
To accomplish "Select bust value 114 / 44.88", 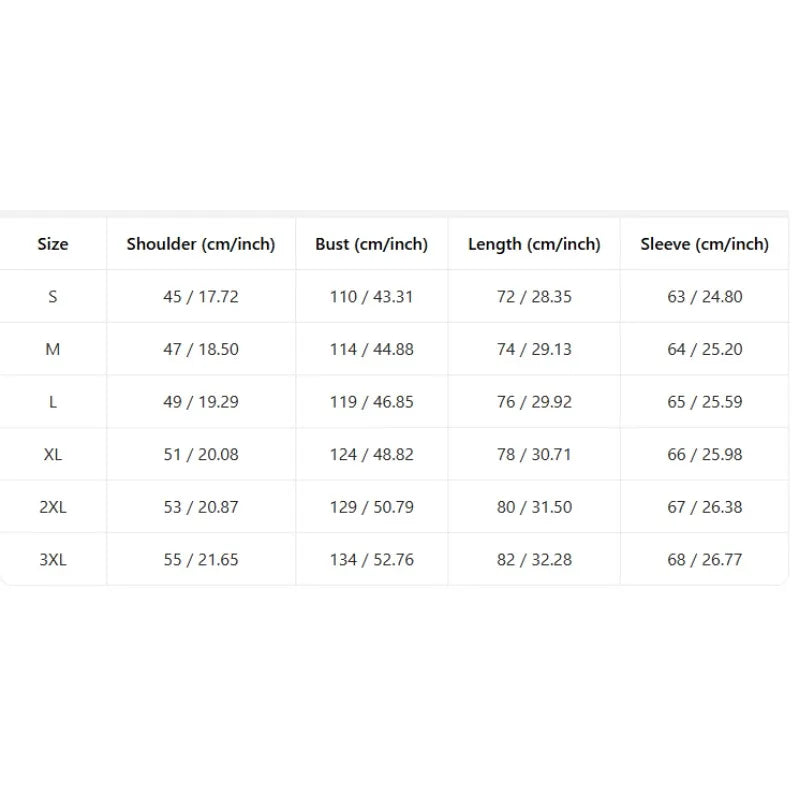I will pos(371,349).
